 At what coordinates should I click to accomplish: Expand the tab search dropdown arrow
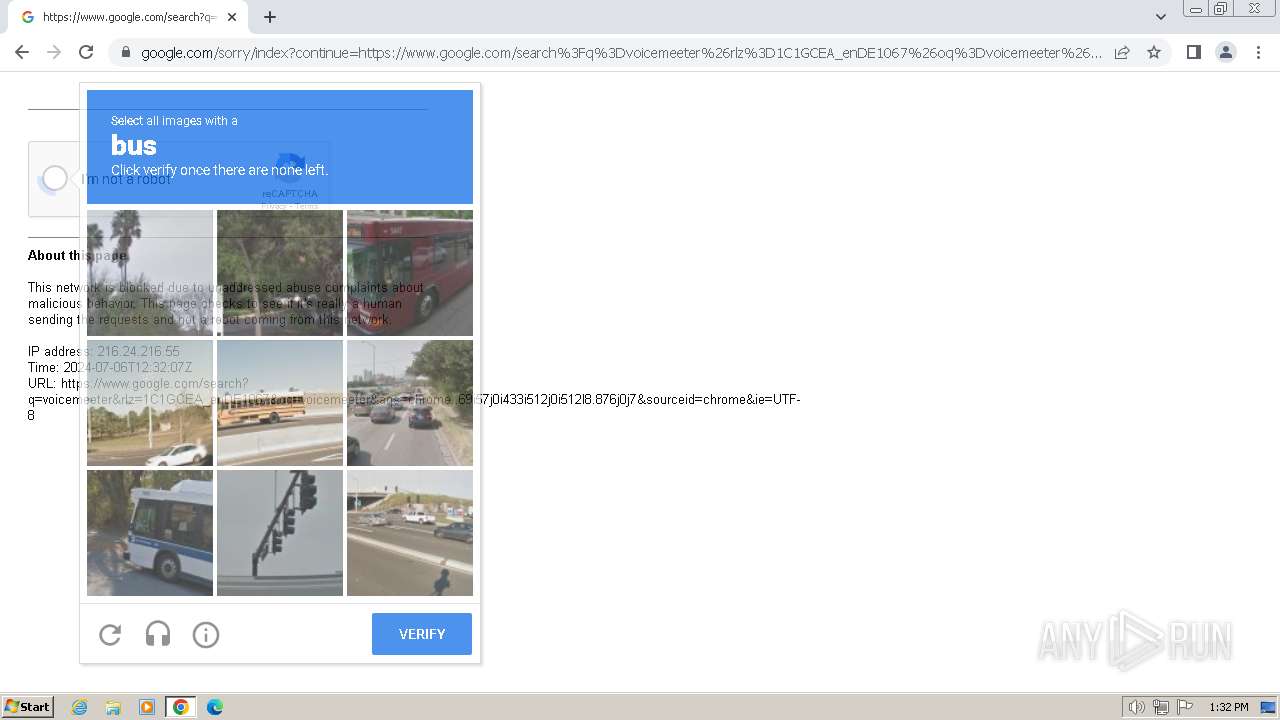(1160, 17)
